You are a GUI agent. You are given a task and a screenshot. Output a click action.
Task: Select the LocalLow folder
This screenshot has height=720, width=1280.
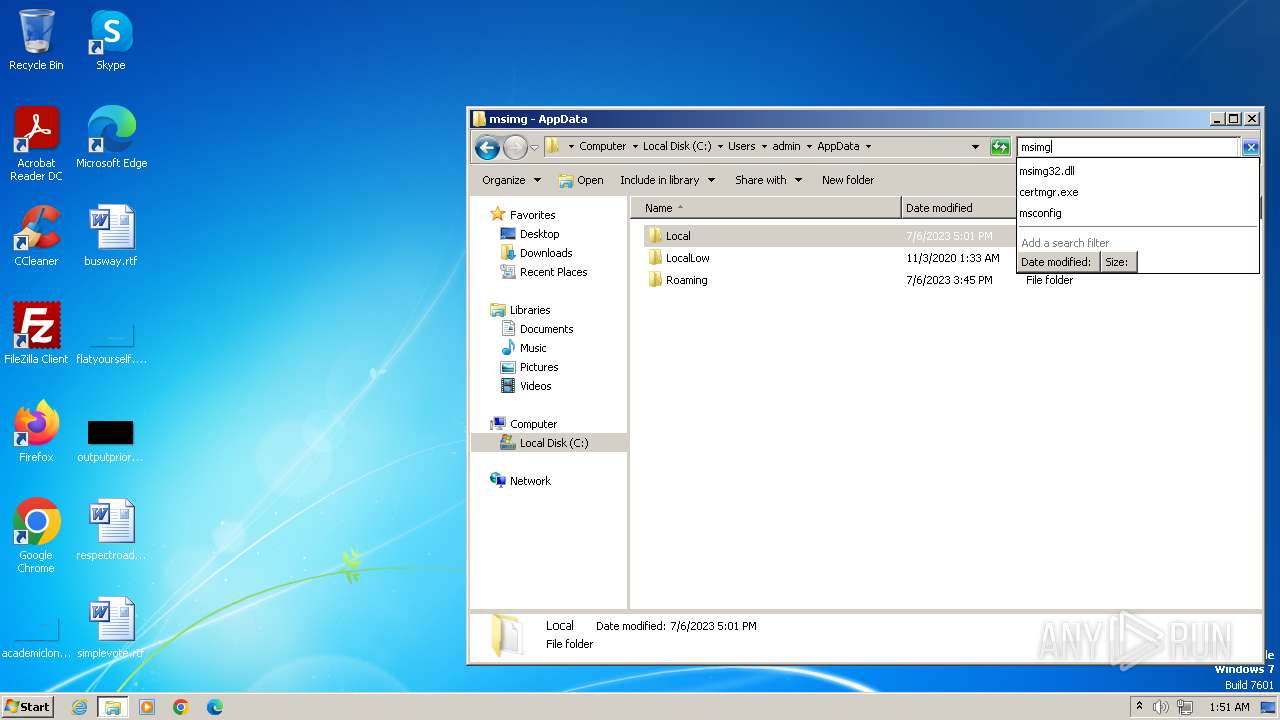tap(688, 258)
